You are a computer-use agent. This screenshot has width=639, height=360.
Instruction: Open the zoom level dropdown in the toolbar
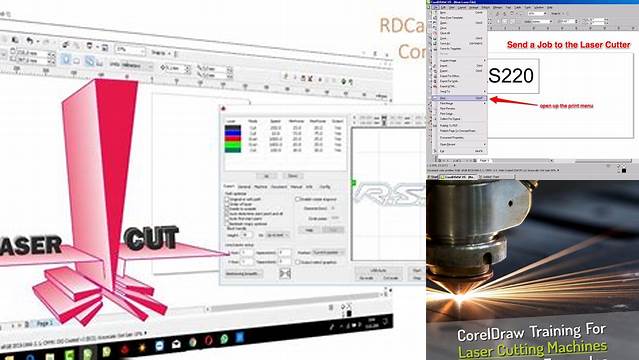(130, 50)
